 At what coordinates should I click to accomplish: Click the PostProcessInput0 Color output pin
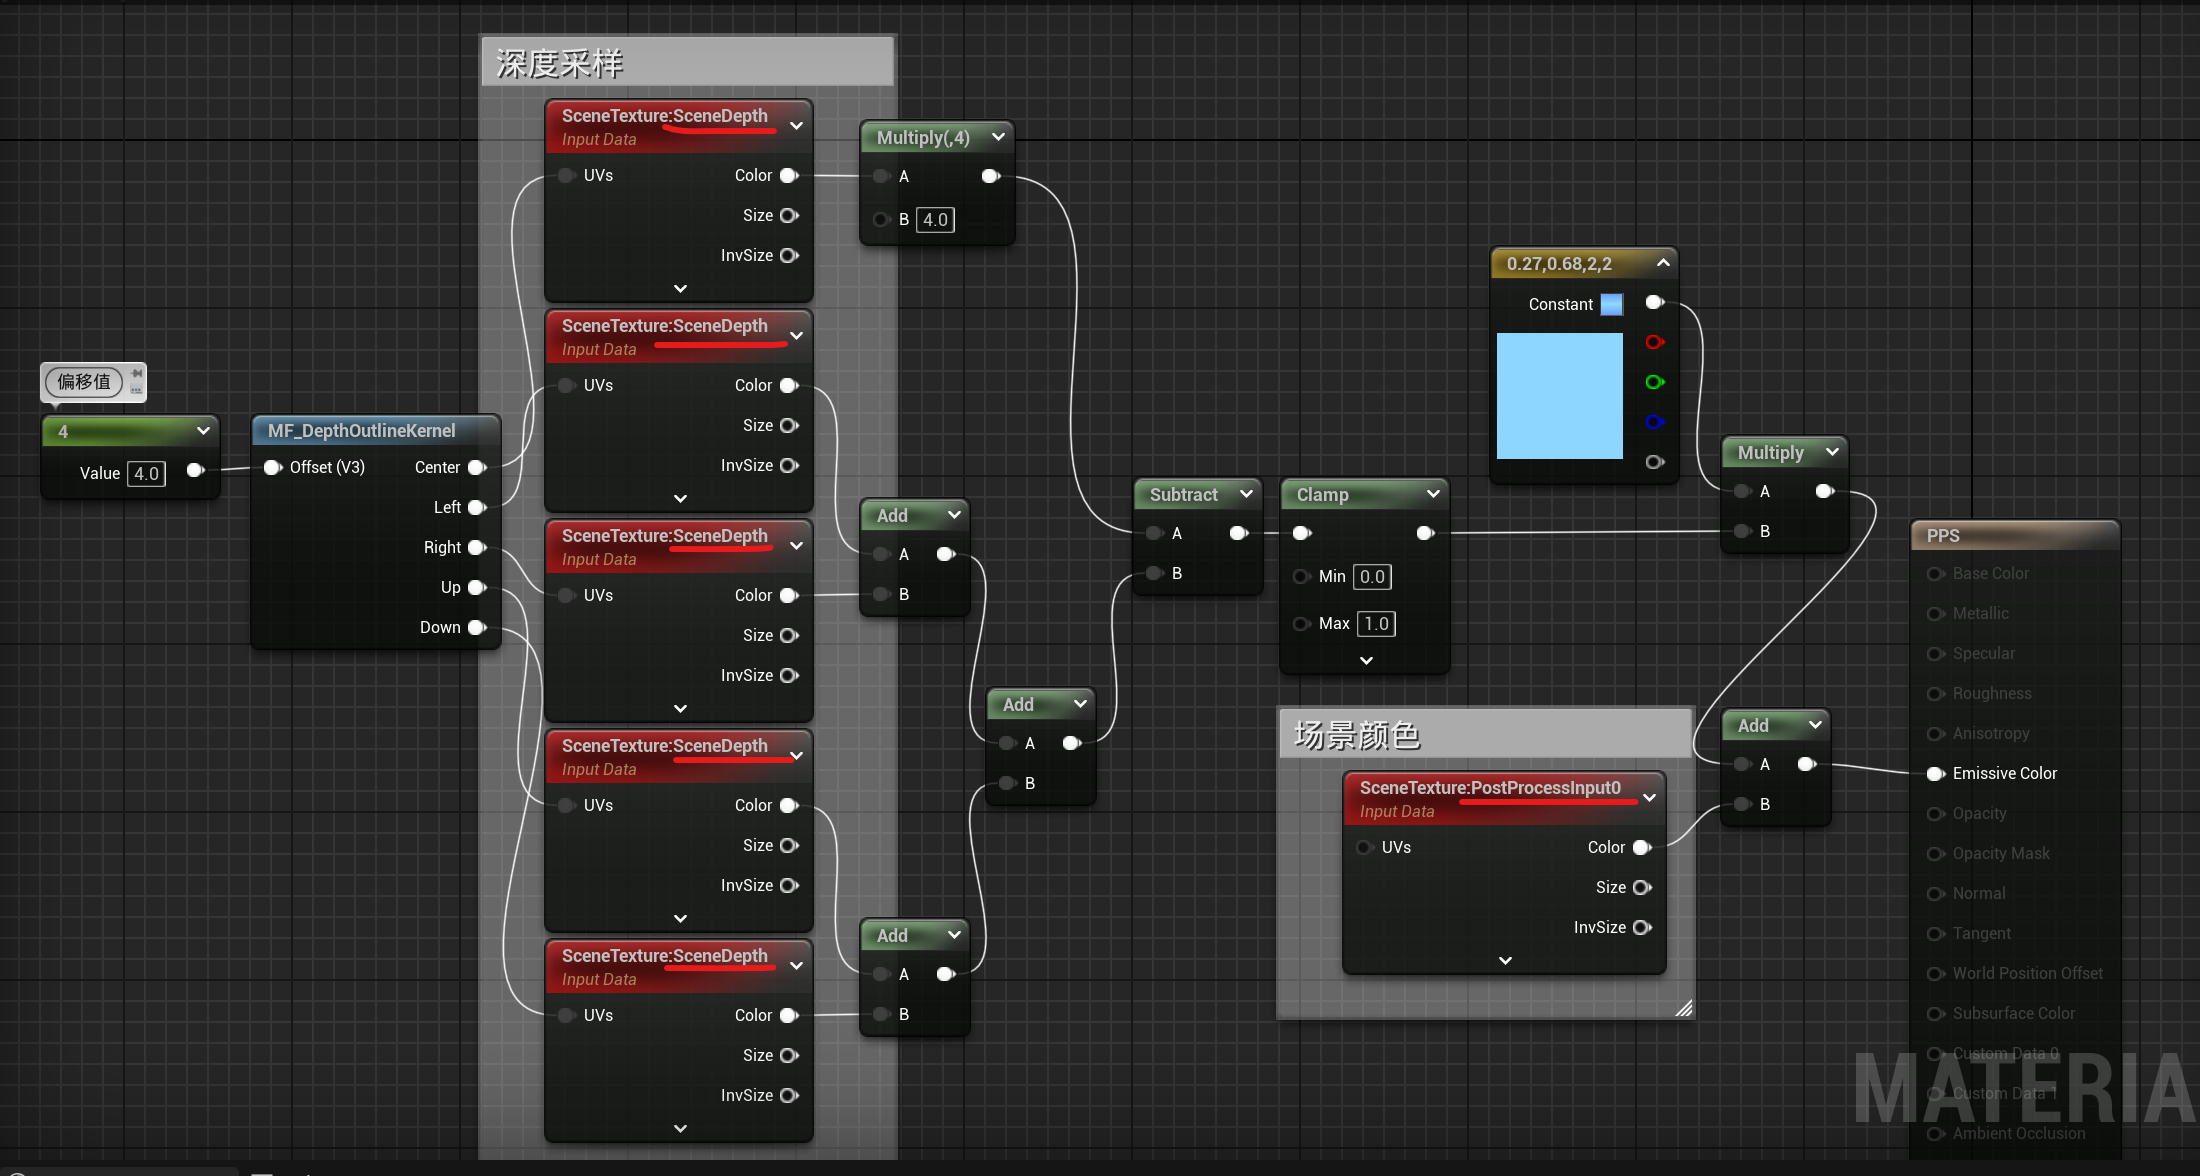(1641, 848)
